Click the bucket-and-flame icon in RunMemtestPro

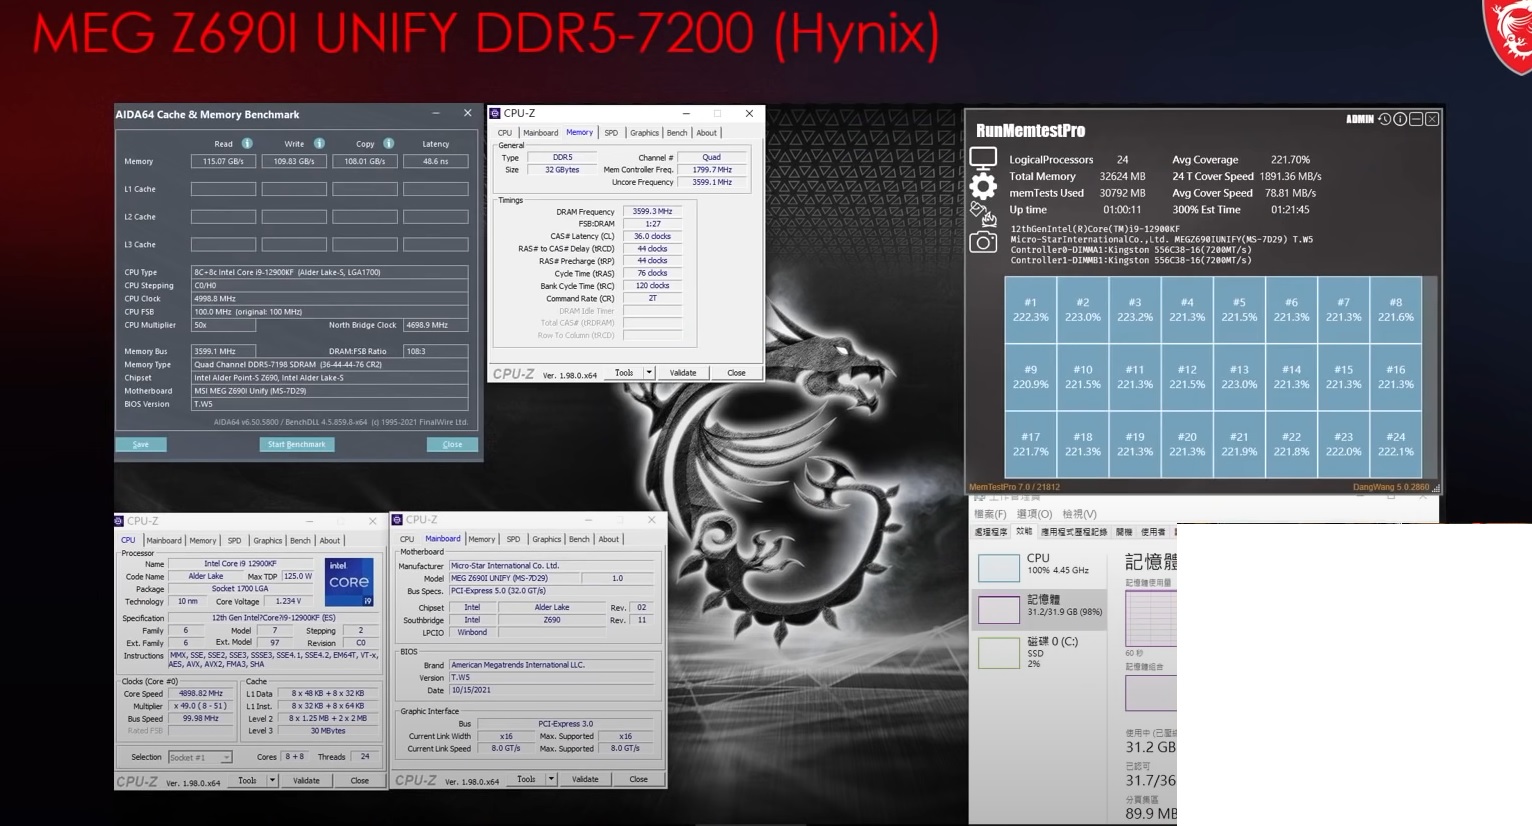[x=983, y=214]
